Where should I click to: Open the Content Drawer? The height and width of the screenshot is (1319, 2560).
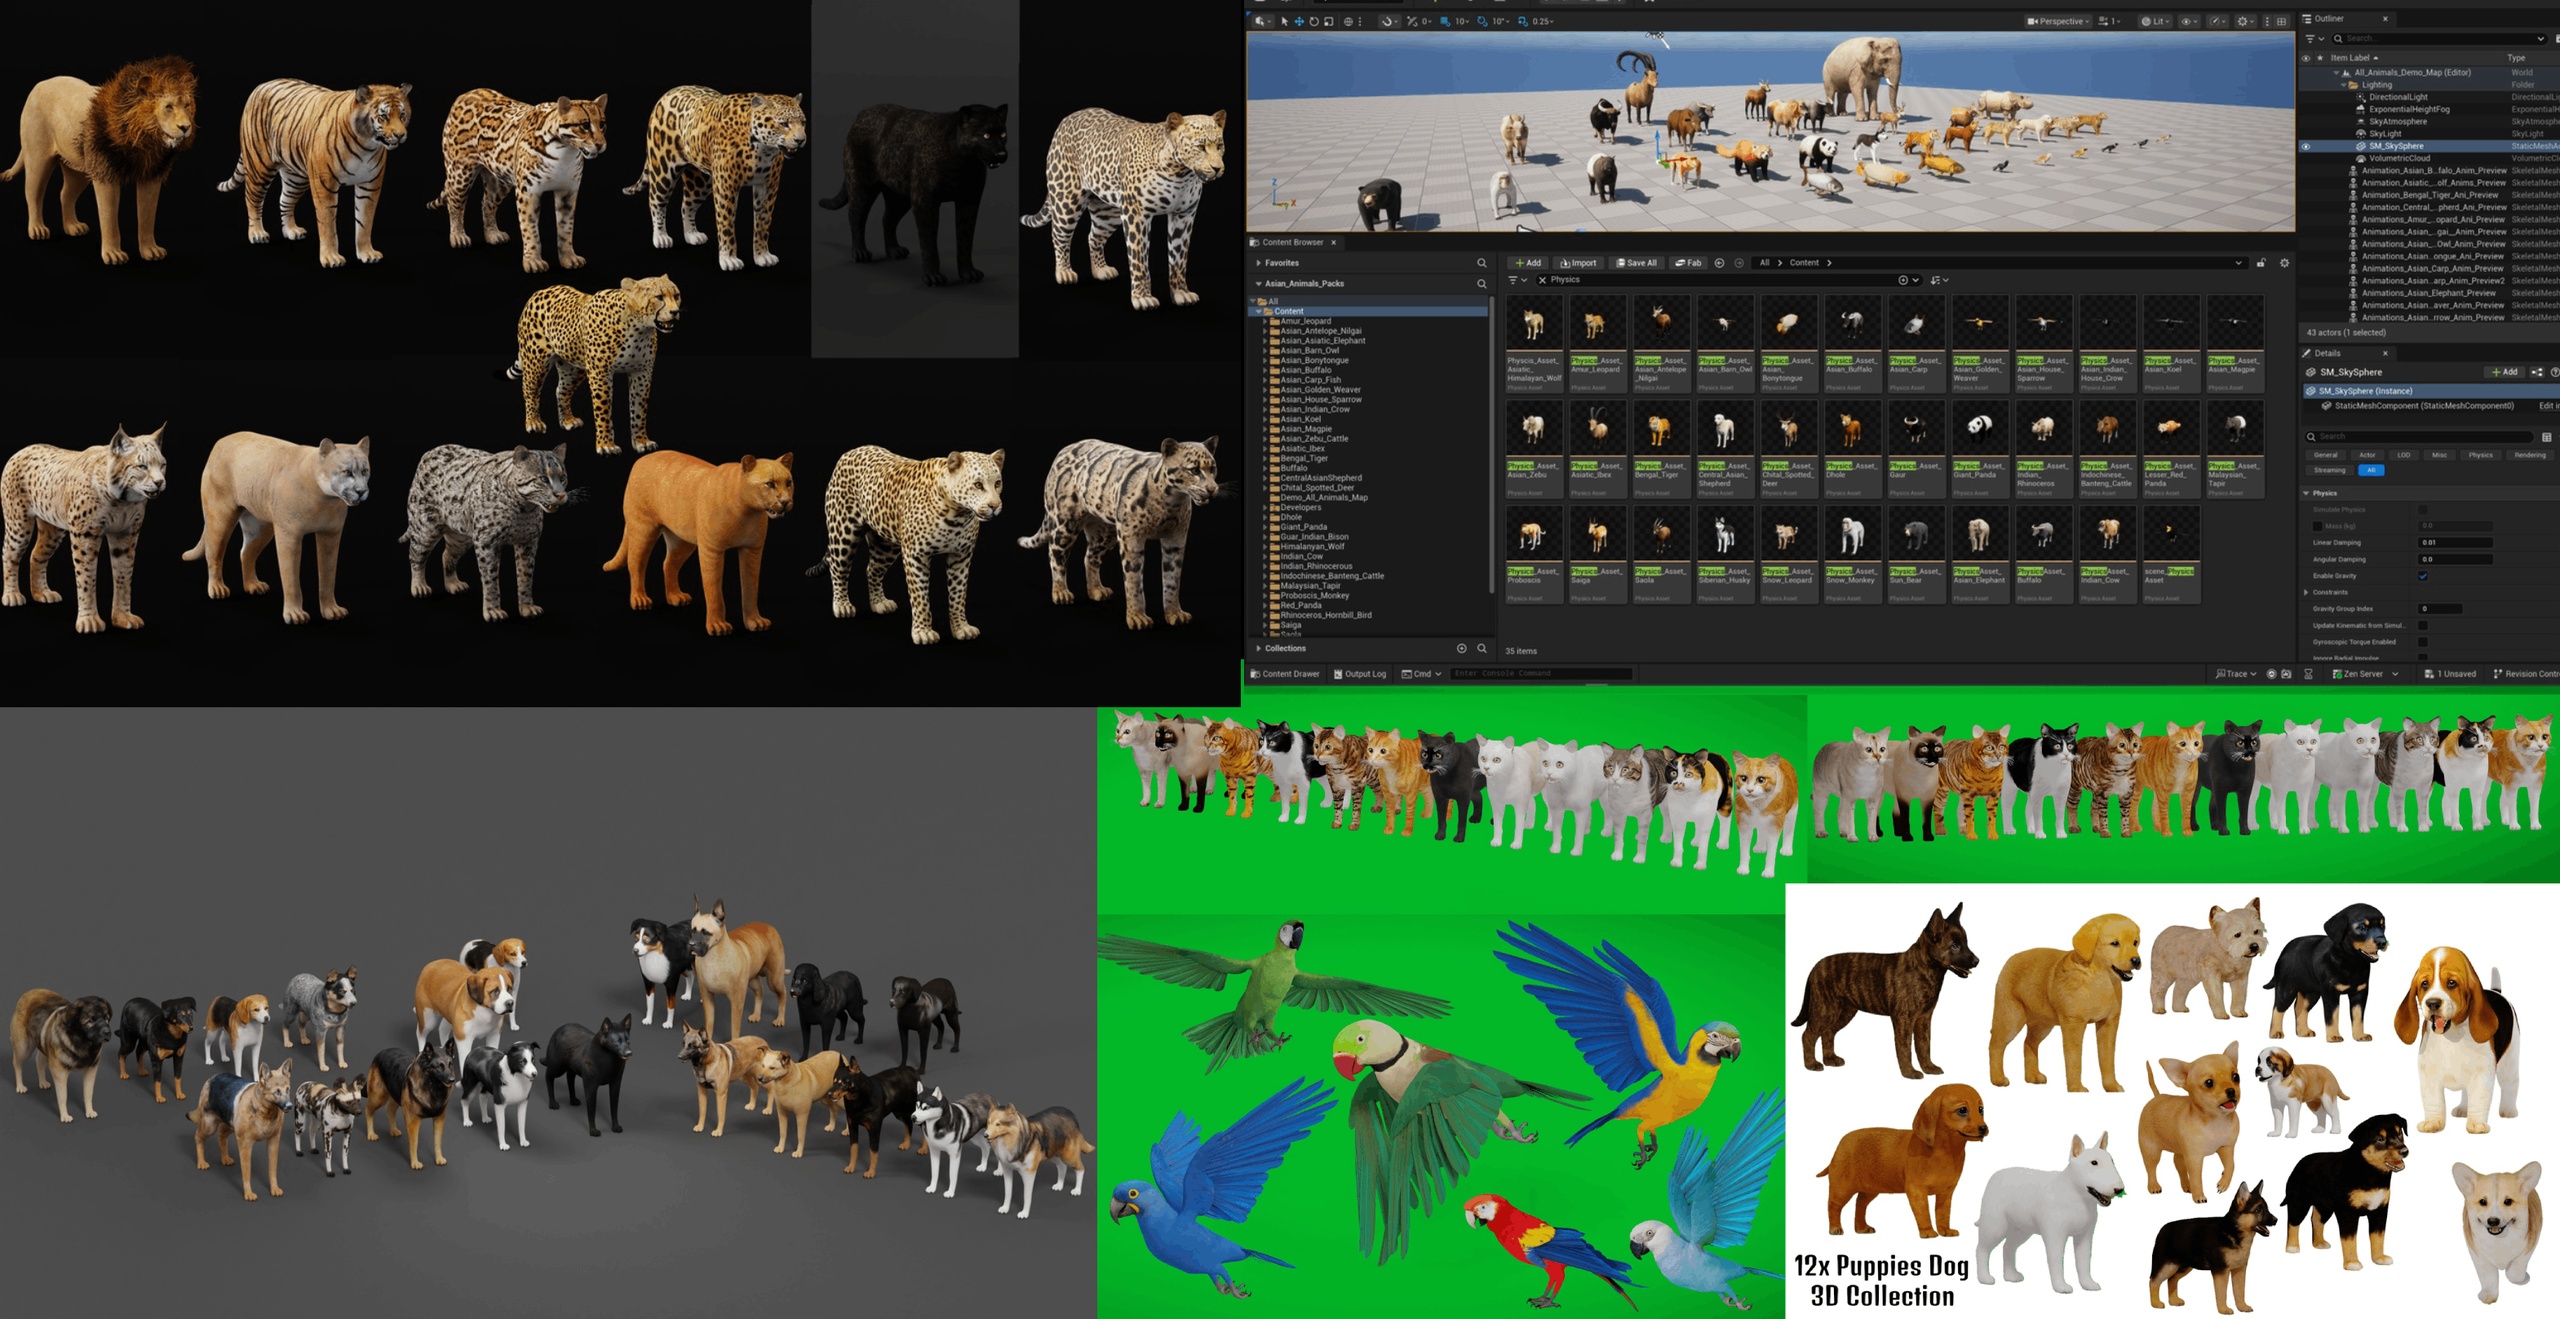point(1285,674)
